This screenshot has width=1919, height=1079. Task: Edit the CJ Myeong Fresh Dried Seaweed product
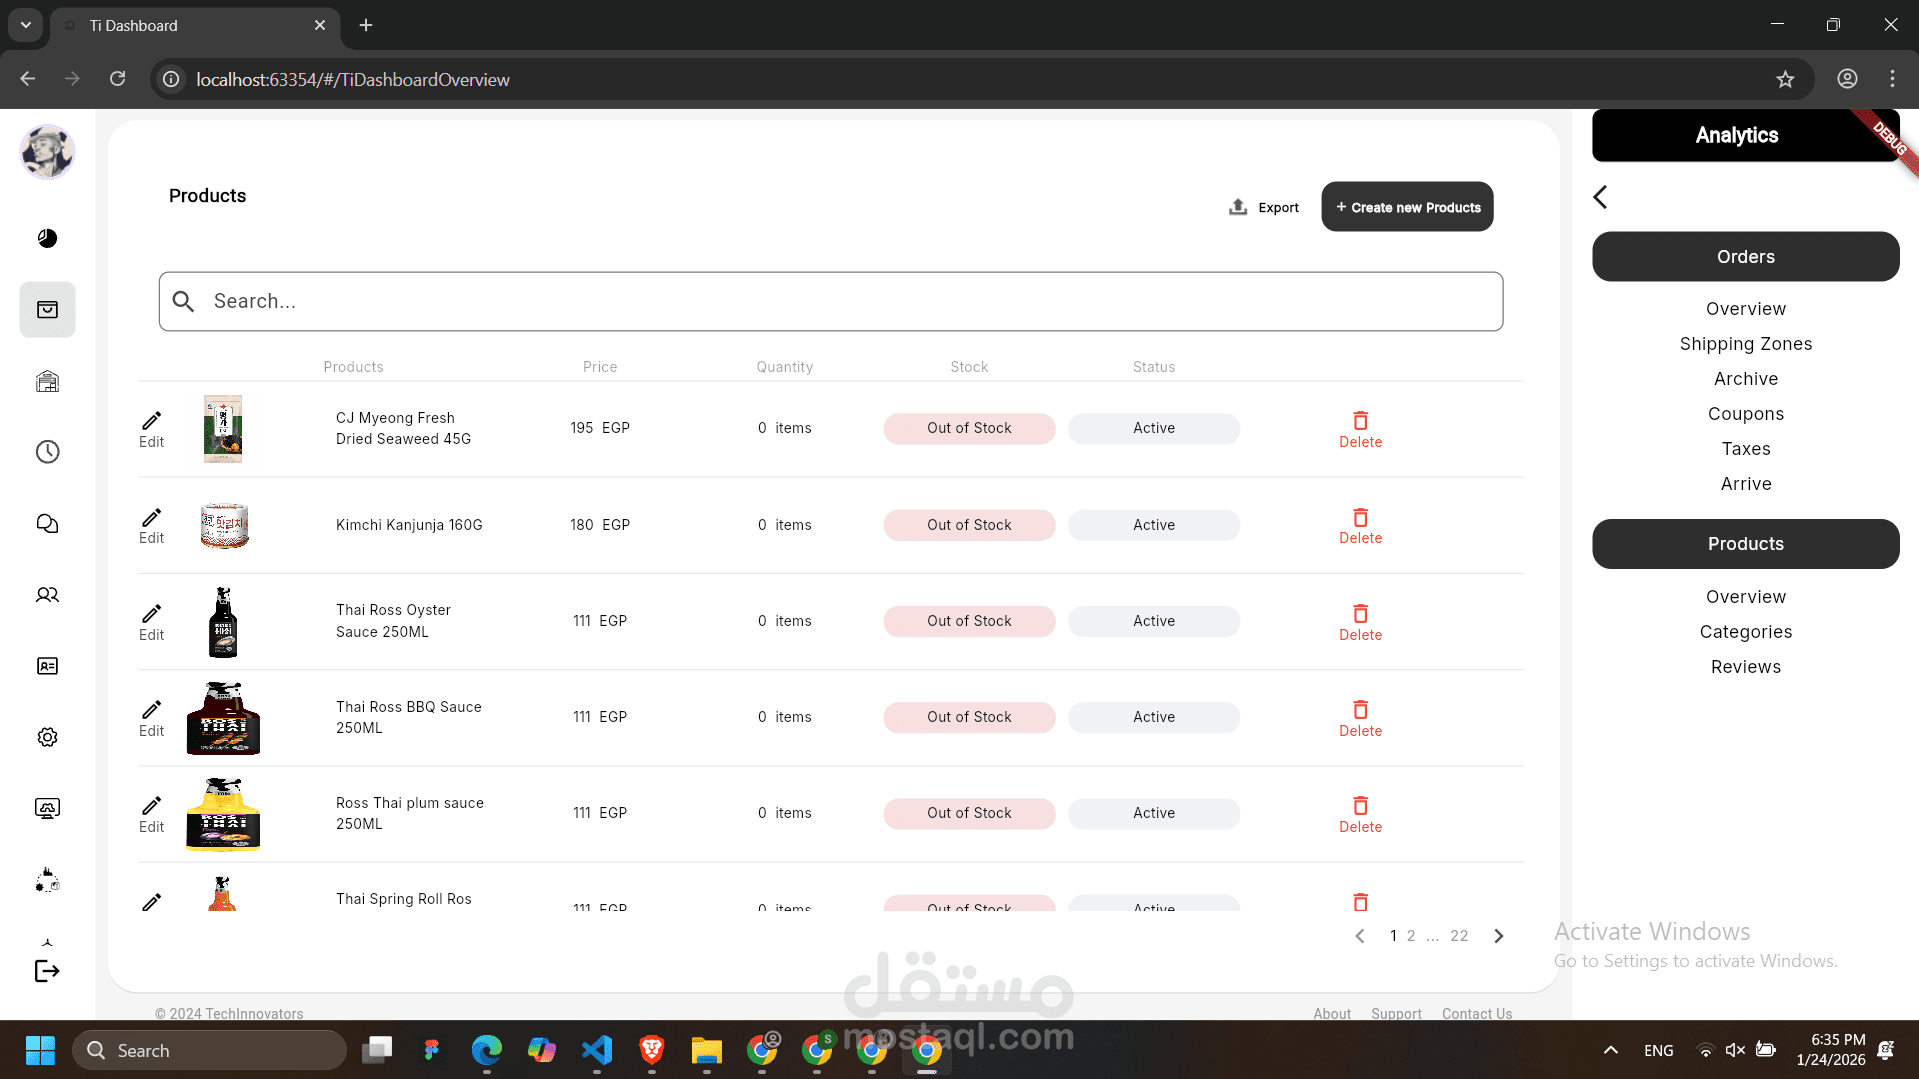click(x=152, y=430)
